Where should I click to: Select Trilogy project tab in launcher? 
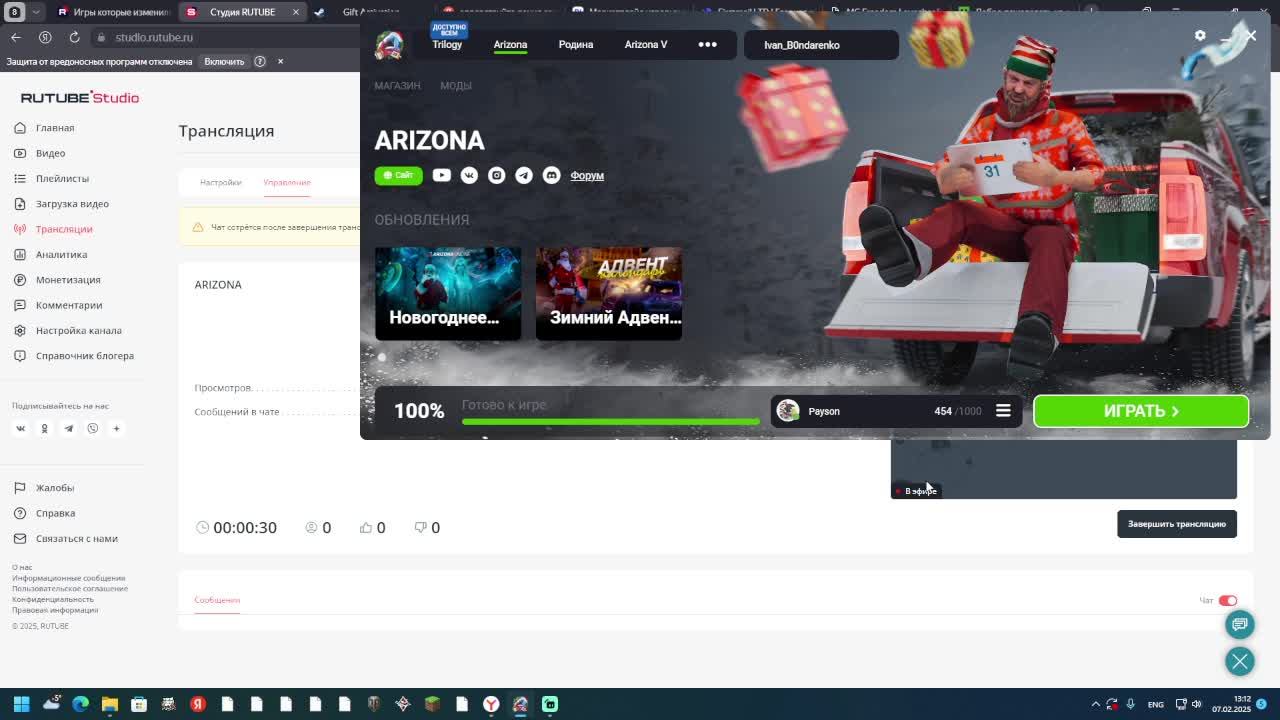(x=447, y=44)
